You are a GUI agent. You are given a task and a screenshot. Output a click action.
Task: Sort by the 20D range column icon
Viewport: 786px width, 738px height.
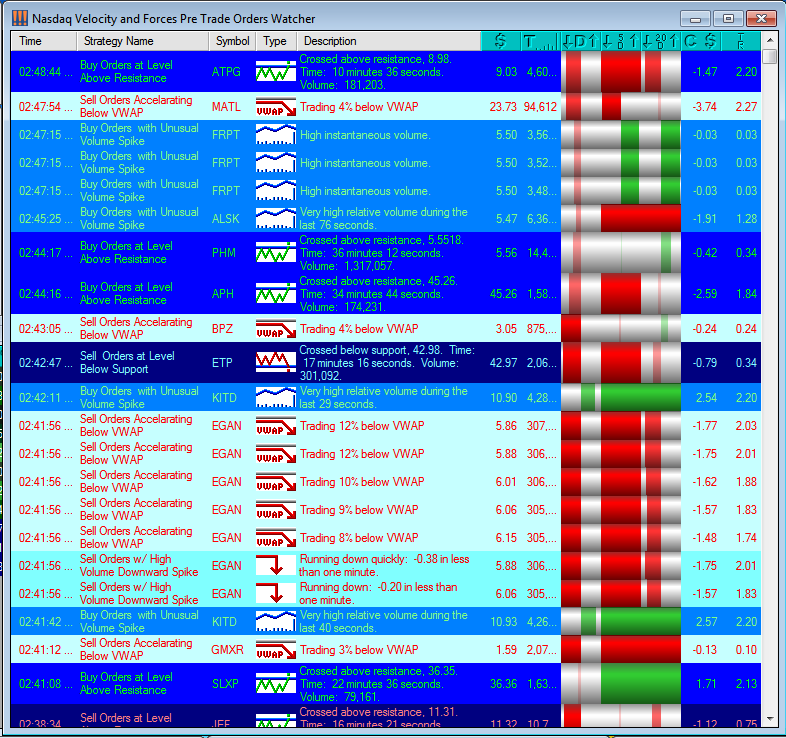tap(661, 41)
